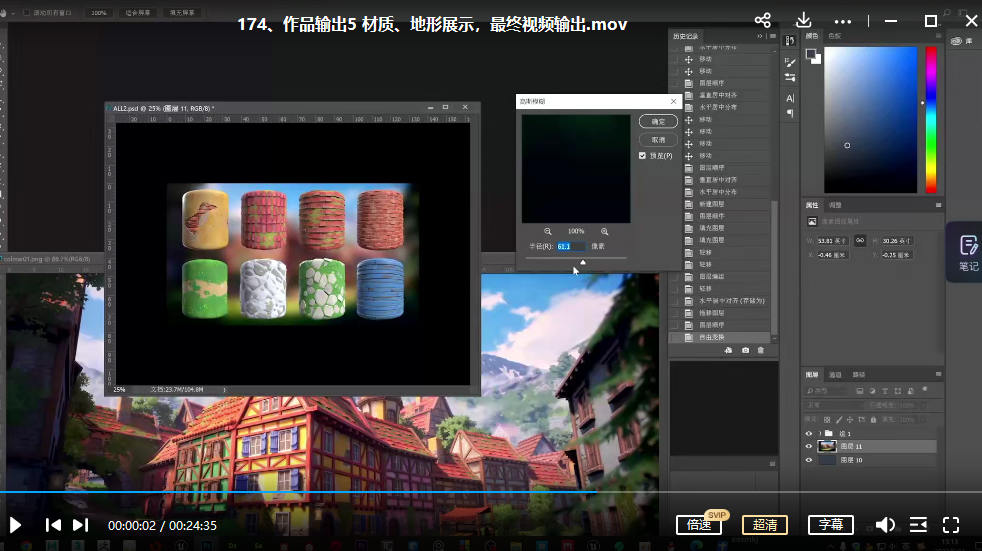This screenshot has width=982, height=551.
Task: Click the rainbow hue slider strip
Action: pos(930,120)
